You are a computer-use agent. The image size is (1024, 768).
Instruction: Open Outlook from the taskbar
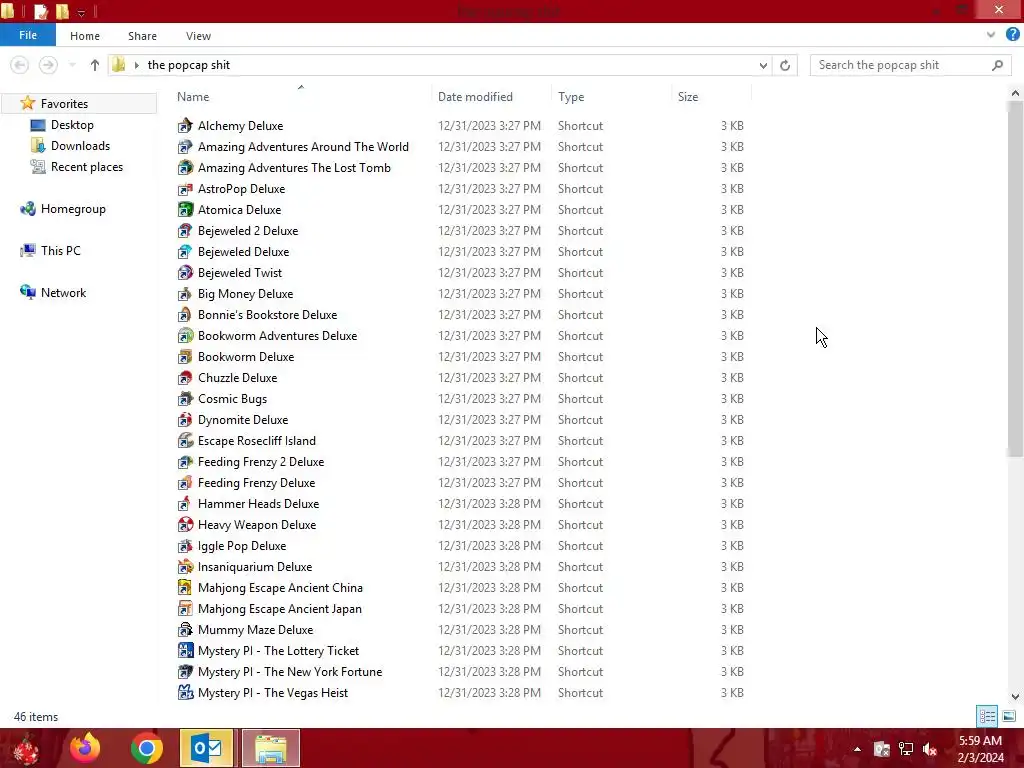click(x=206, y=748)
